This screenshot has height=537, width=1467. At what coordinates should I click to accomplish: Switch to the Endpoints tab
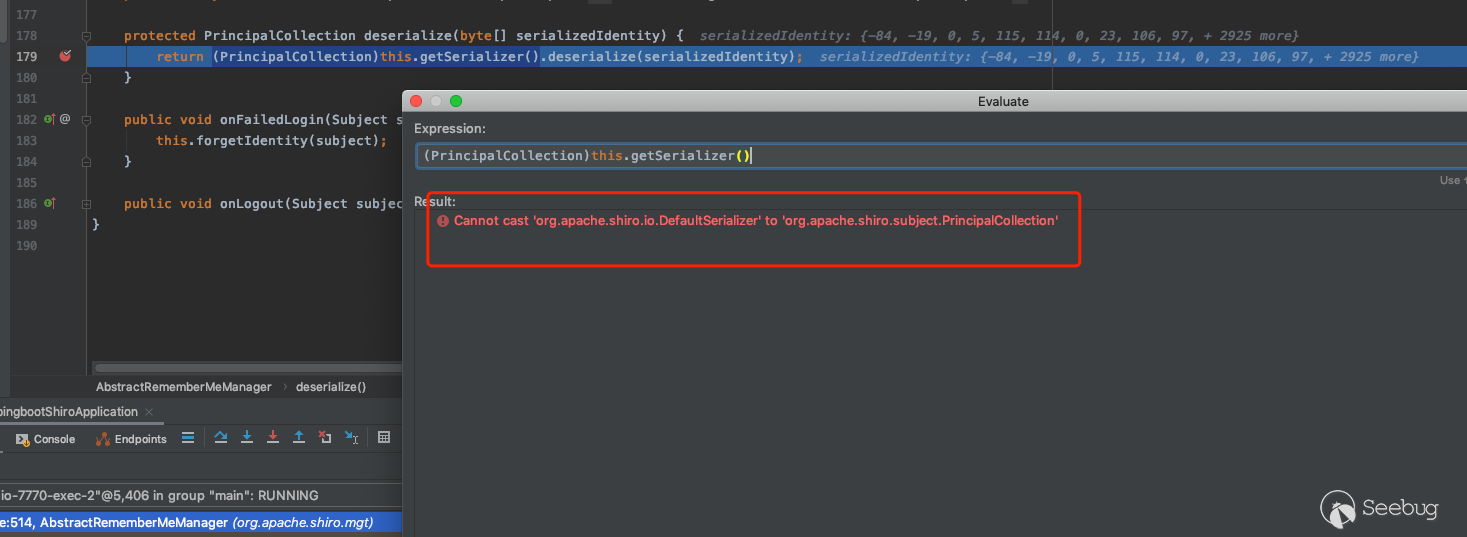131,439
